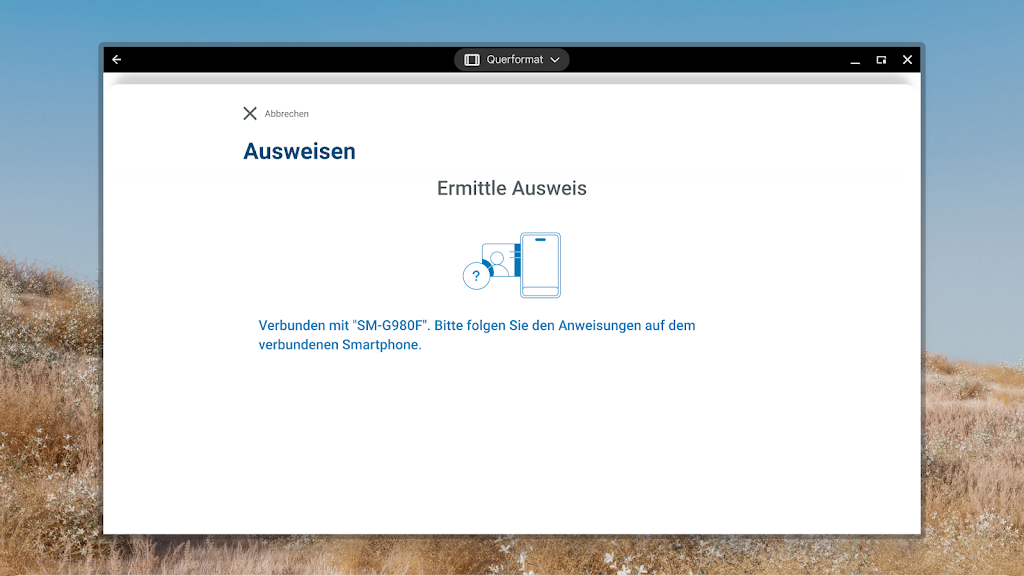Click the "verbundenen Smartphone" text line
Image resolution: width=1024 pixels, height=576 pixels.
(340, 345)
